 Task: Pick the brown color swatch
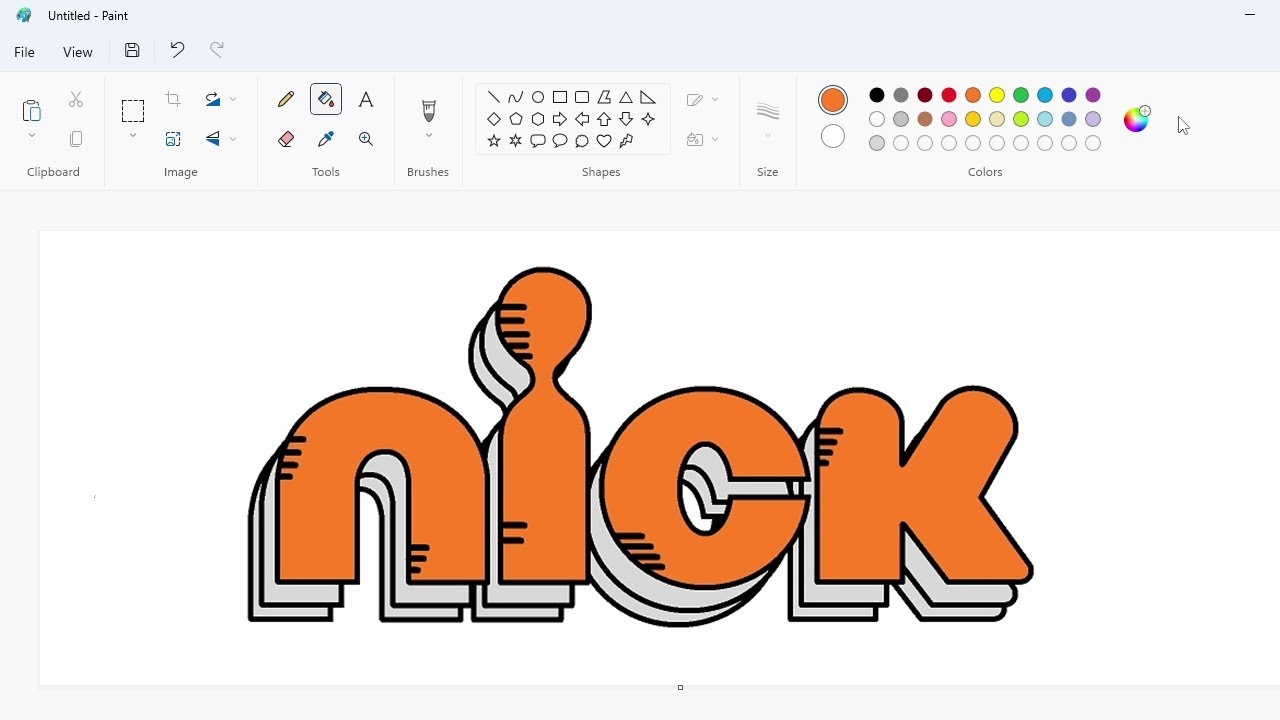pyautogui.click(x=925, y=119)
